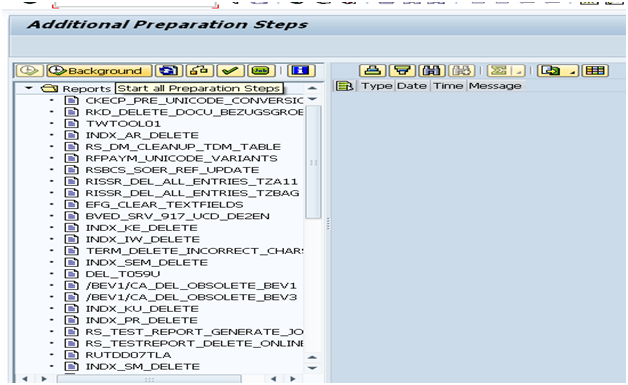
Task: Click the Type column header
Action: pos(376,86)
